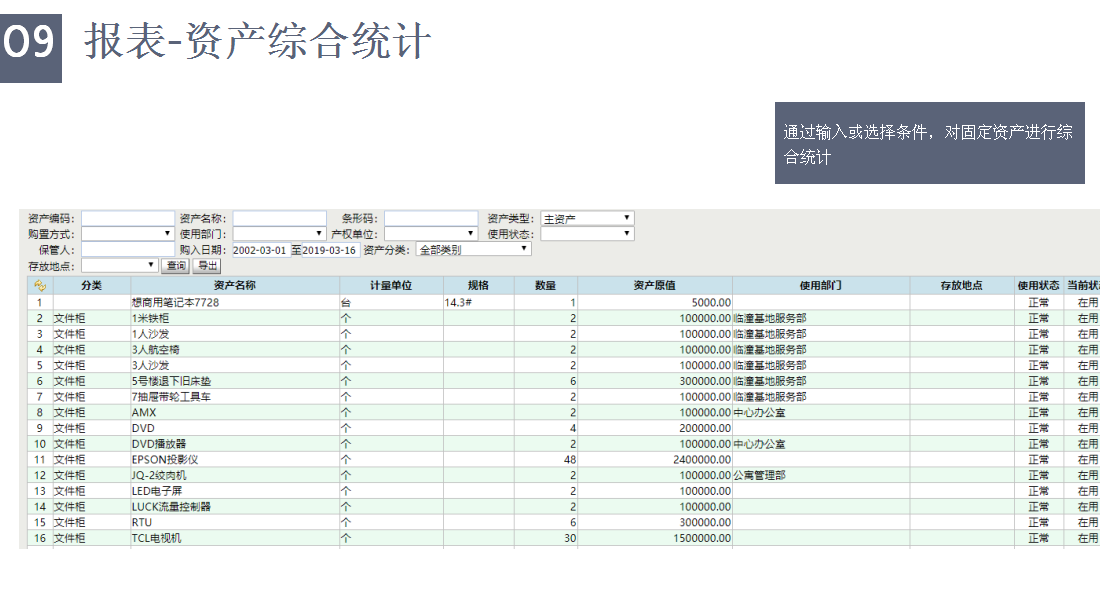Click the 购入日期 start date 2002-03-01
Viewport: 1100px width, 590px height.
click(260, 250)
